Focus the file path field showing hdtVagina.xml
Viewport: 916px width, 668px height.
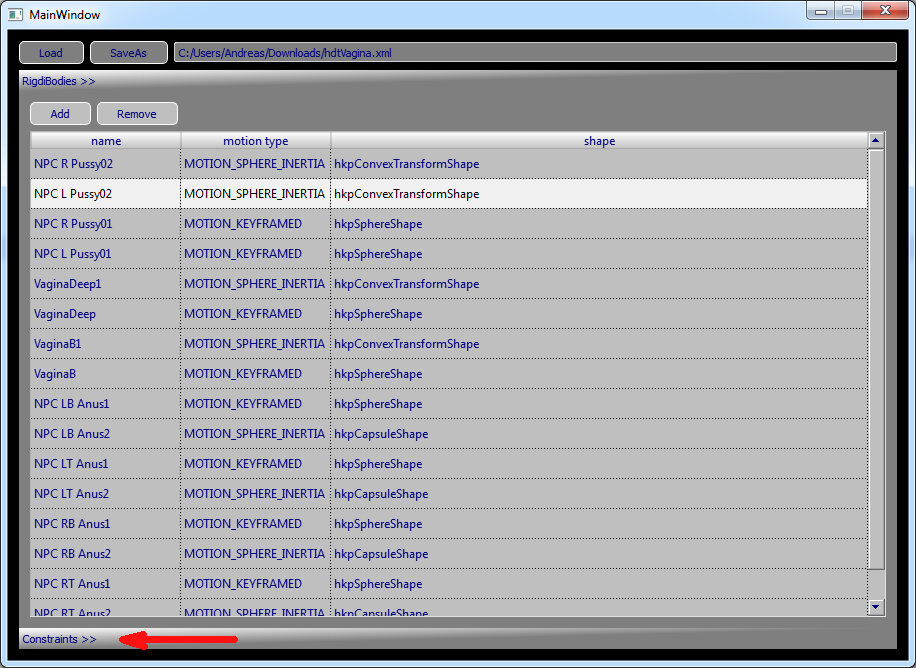pyautogui.click(x=535, y=53)
